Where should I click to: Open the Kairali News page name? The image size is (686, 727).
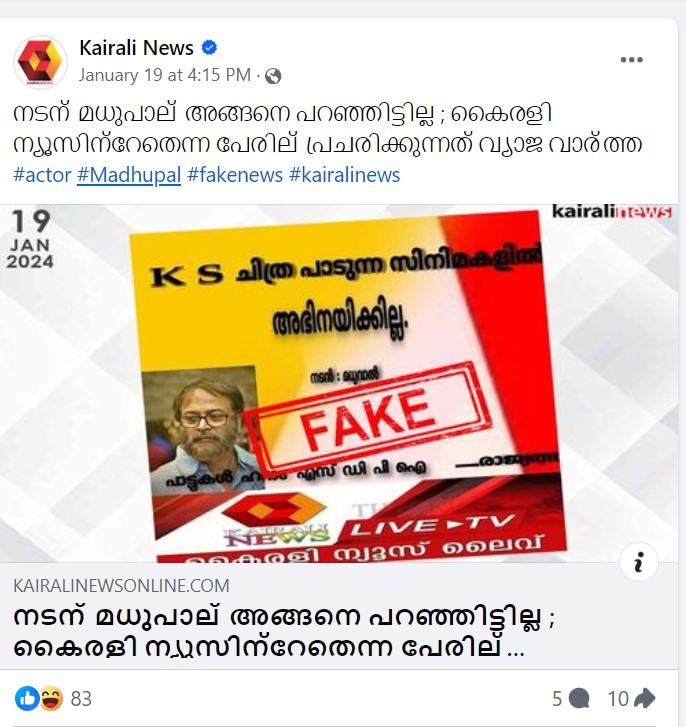pos(136,48)
